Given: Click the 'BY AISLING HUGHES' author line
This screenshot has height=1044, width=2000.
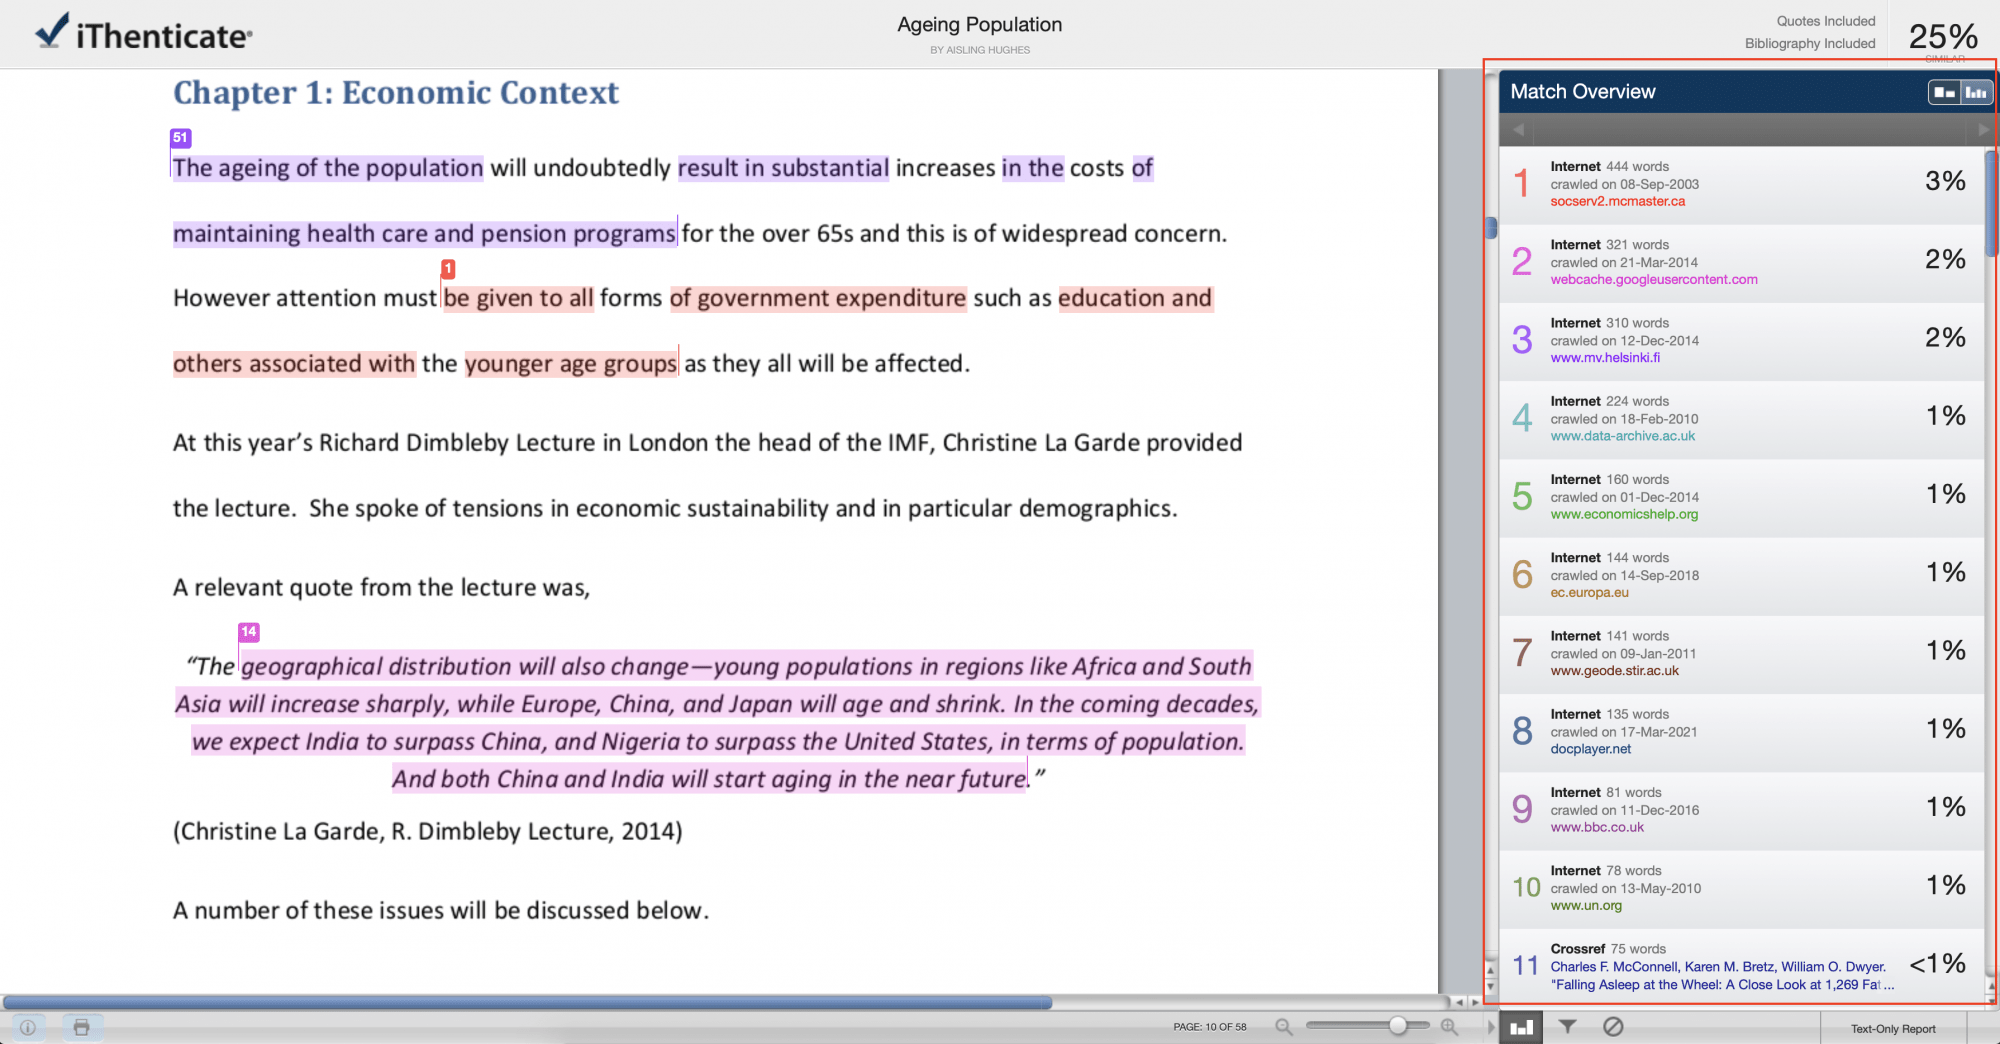Looking at the screenshot, I should (x=980, y=50).
